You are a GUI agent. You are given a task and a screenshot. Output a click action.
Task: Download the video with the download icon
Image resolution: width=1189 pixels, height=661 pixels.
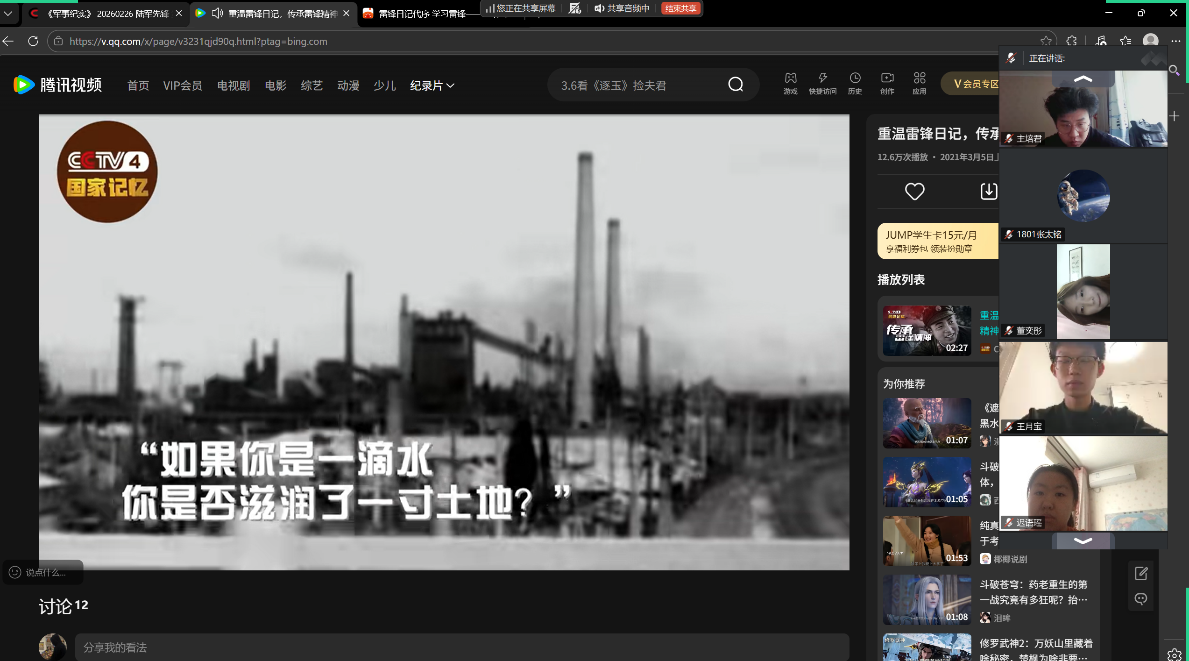988,191
